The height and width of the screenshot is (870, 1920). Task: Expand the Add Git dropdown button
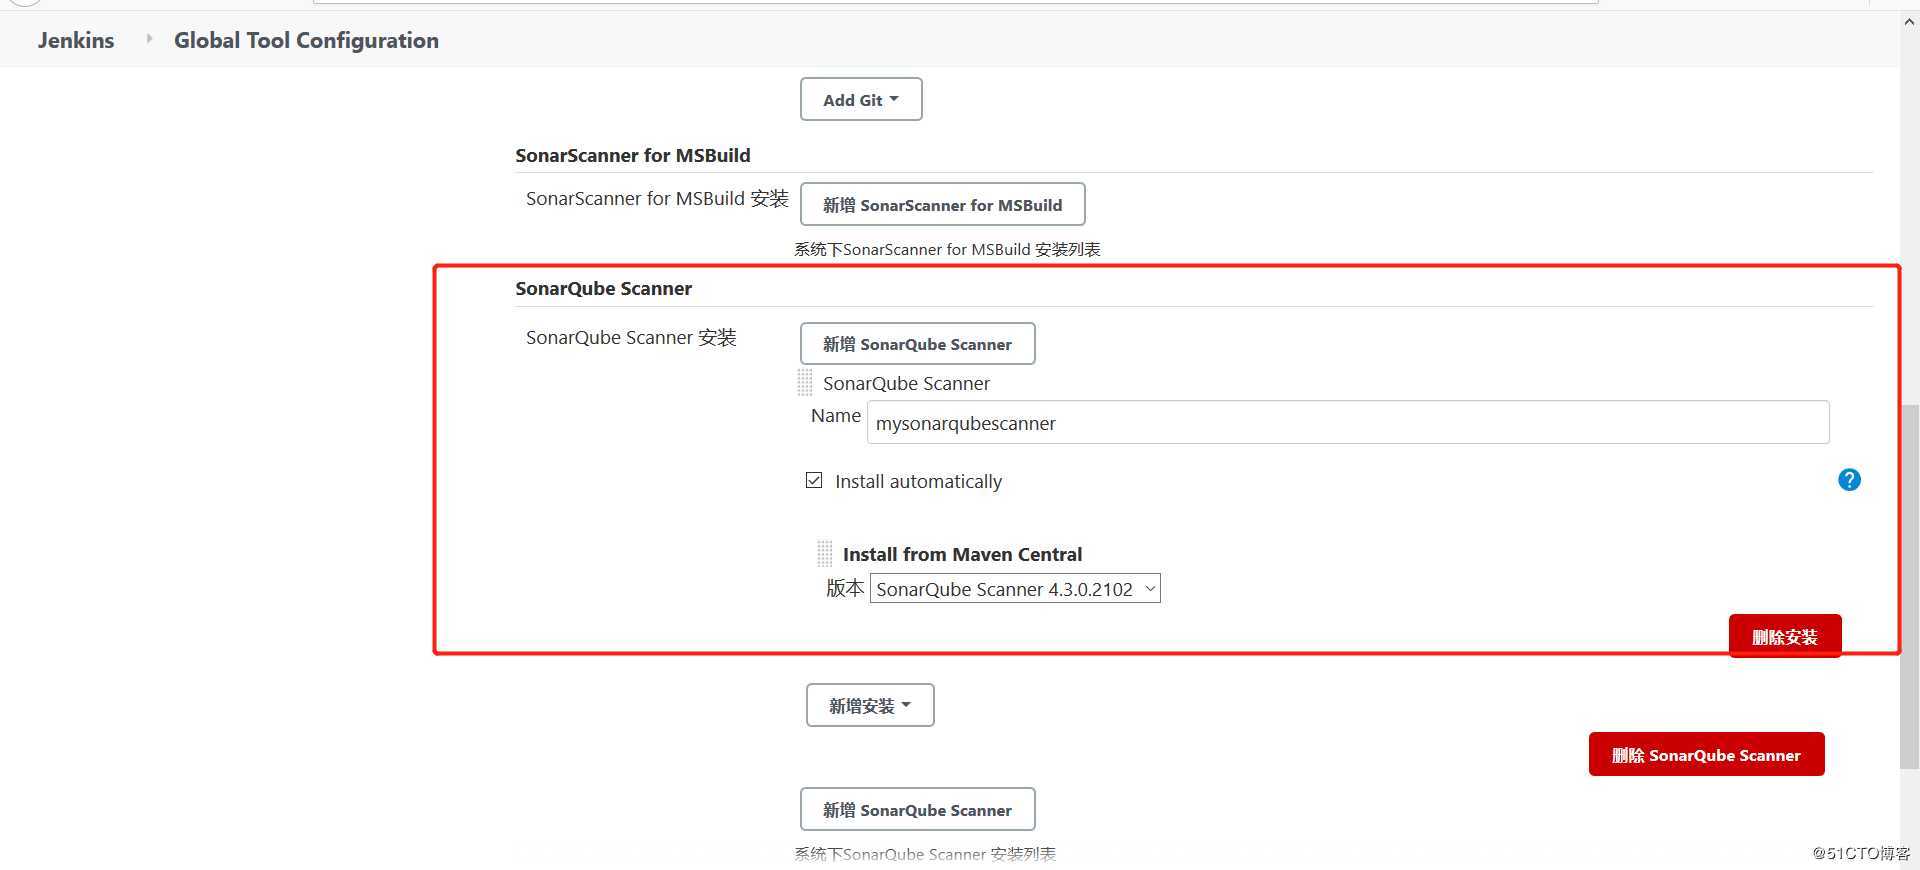coord(861,99)
